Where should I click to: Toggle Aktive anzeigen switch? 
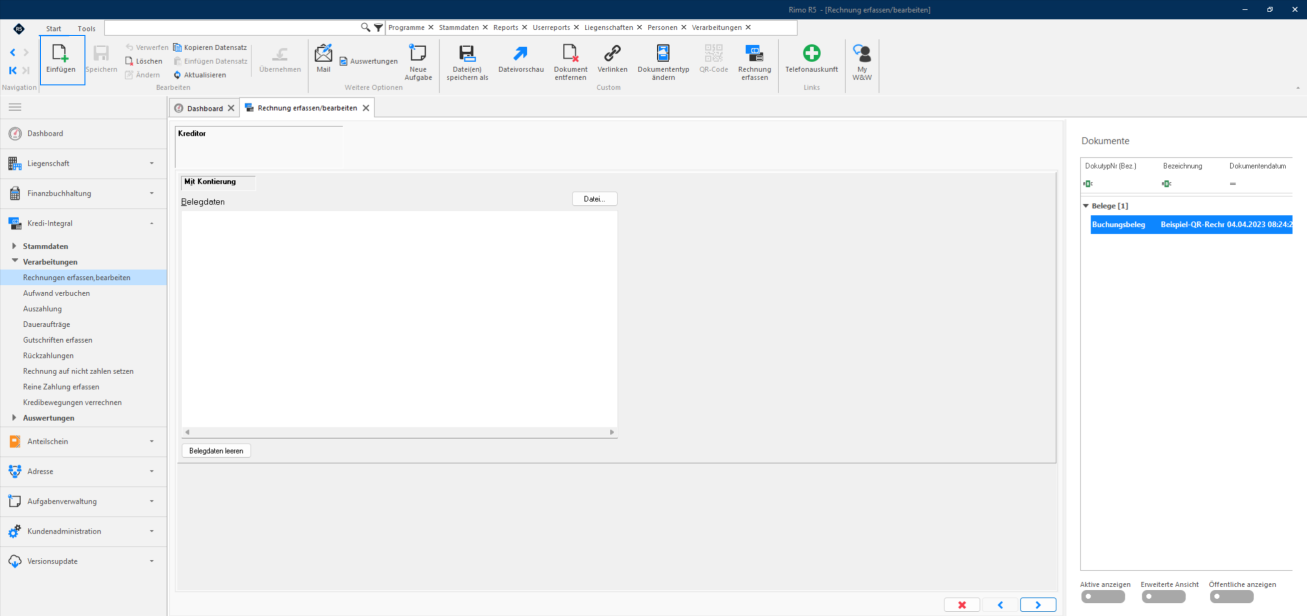point(1103,597)
